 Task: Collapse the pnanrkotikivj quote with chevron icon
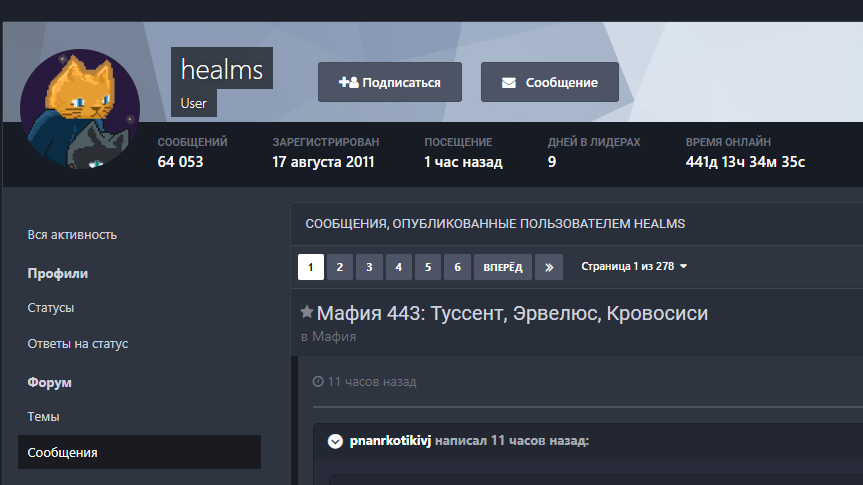point(335,441)
